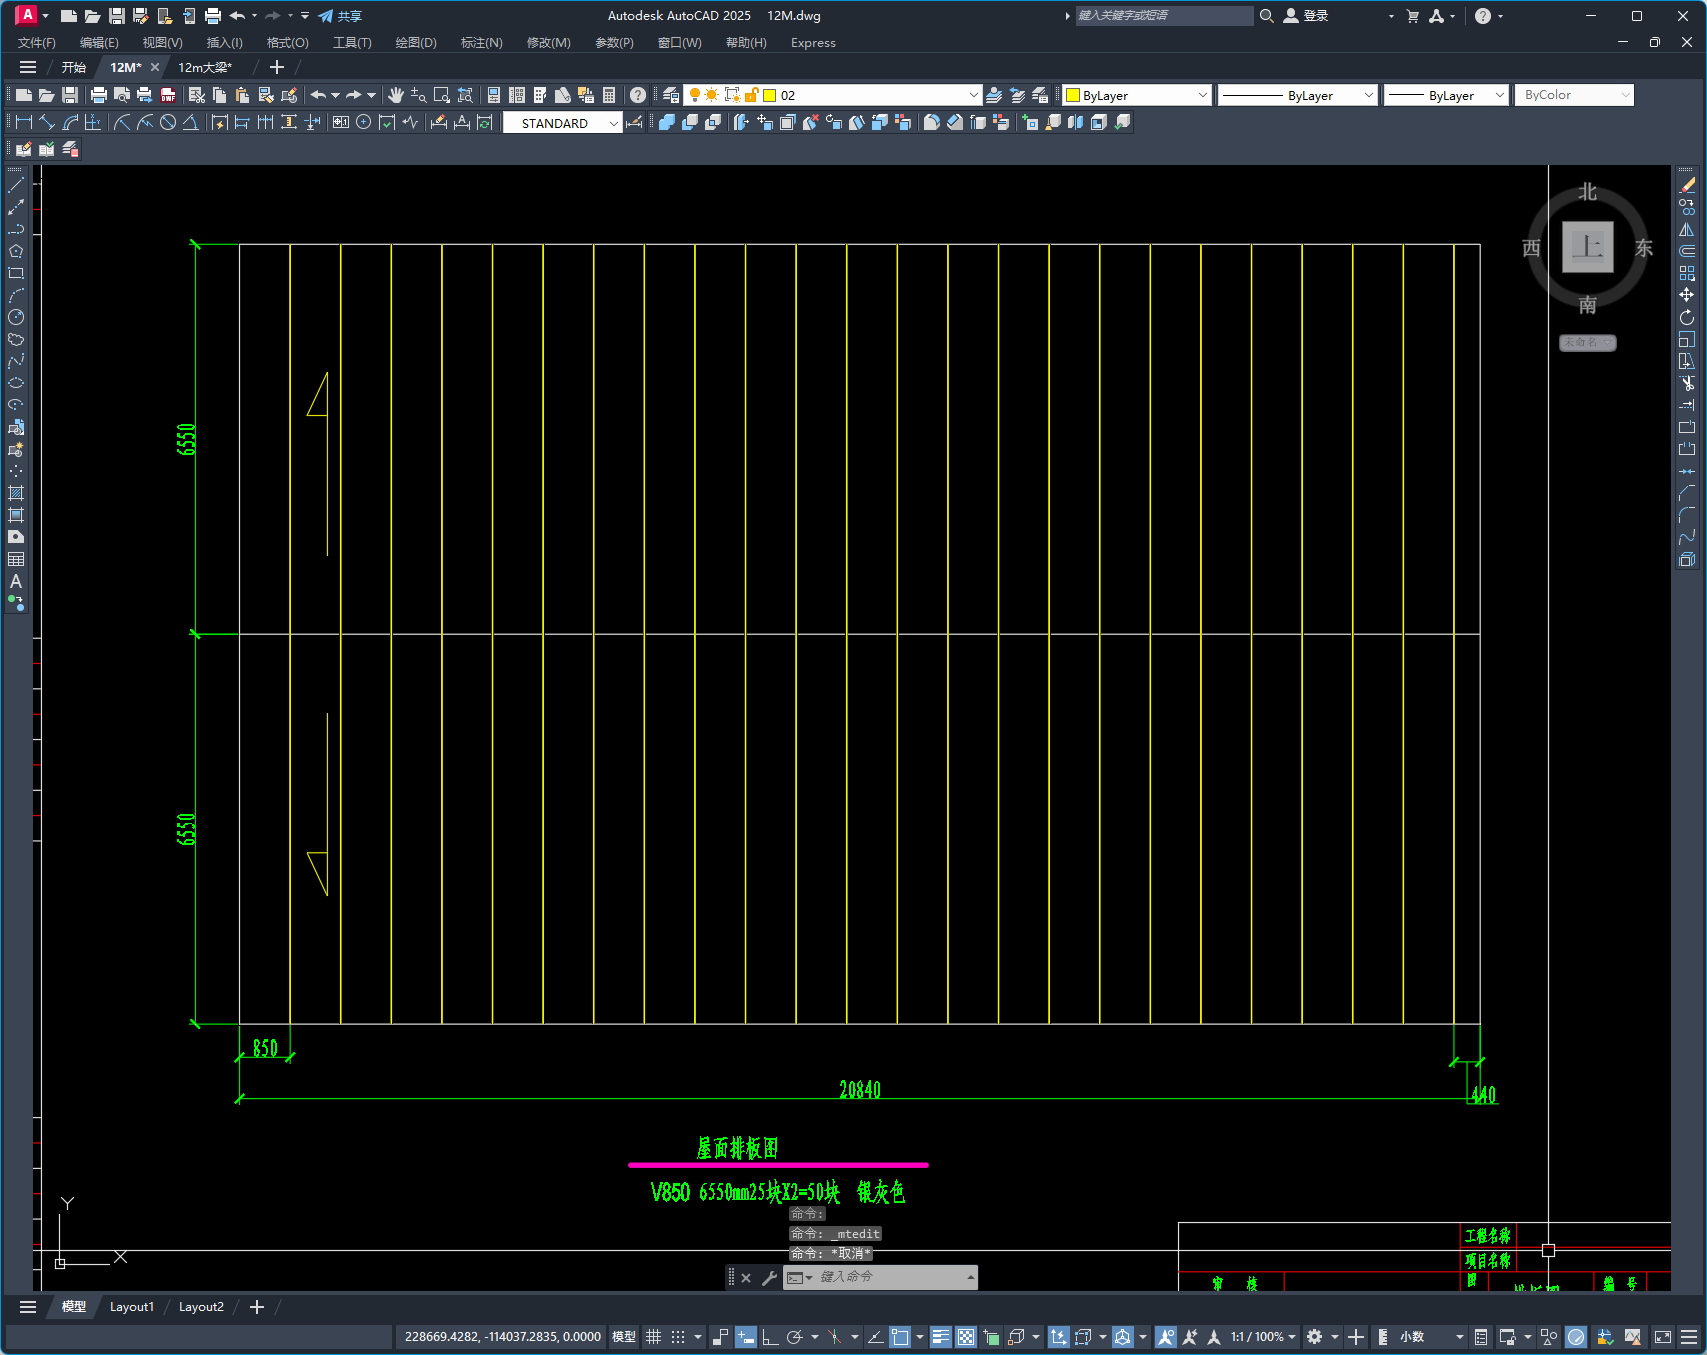1707x1355 pixels.
Task: Select the Hatch tool
Action: click(x=16, y=493)
